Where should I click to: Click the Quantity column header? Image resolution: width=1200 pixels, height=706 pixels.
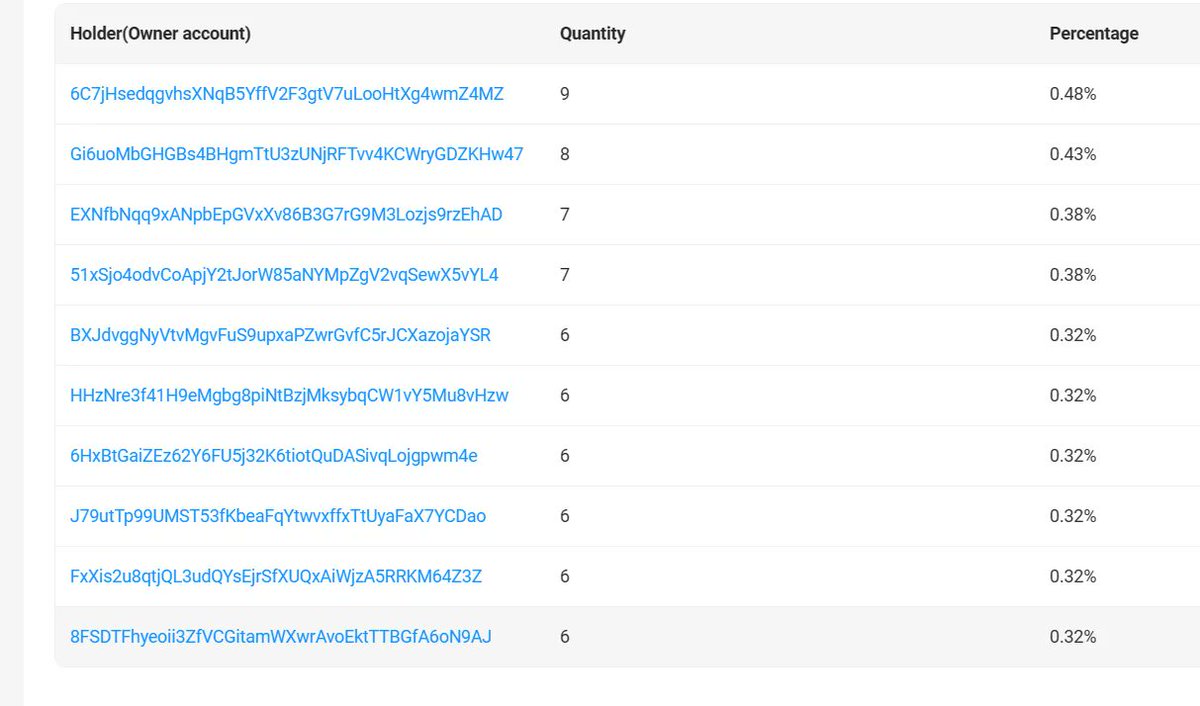coord(592,33)
